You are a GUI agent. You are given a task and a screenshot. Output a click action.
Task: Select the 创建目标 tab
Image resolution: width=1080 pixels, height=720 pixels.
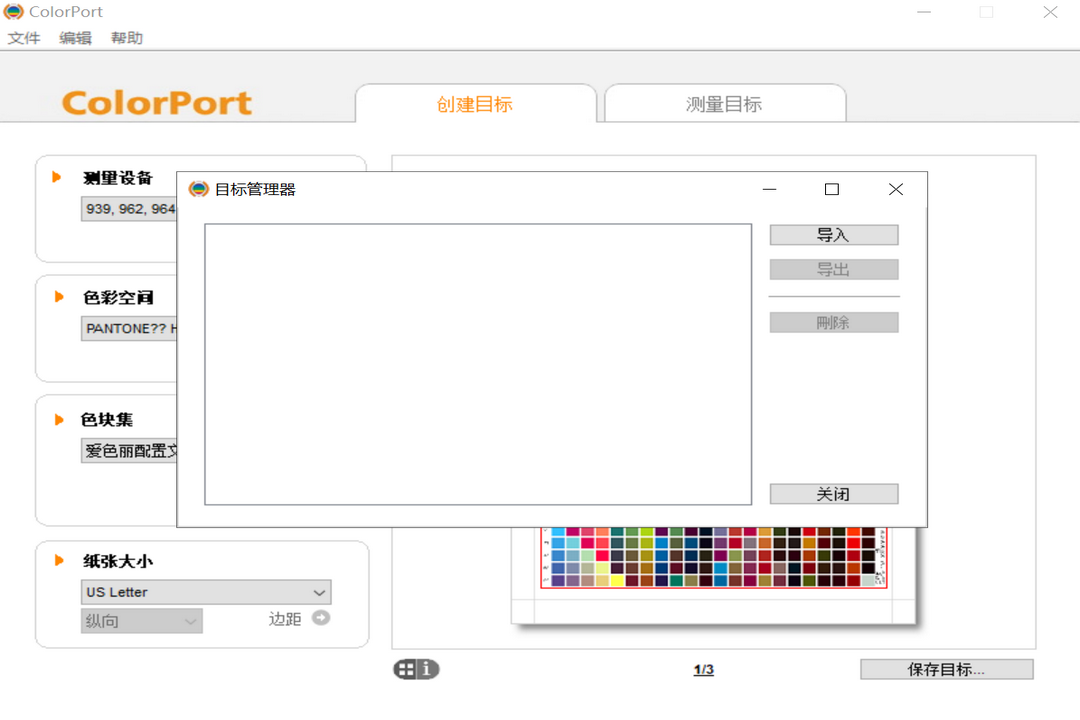[x=475, y=102]
